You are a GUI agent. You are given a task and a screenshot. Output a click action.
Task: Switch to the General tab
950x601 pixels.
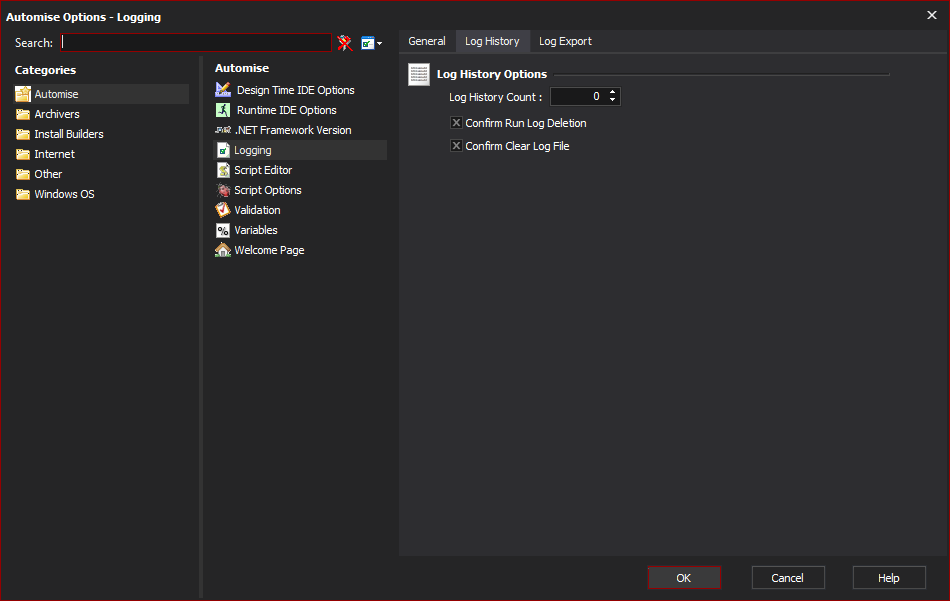click(x=427, y=41)
